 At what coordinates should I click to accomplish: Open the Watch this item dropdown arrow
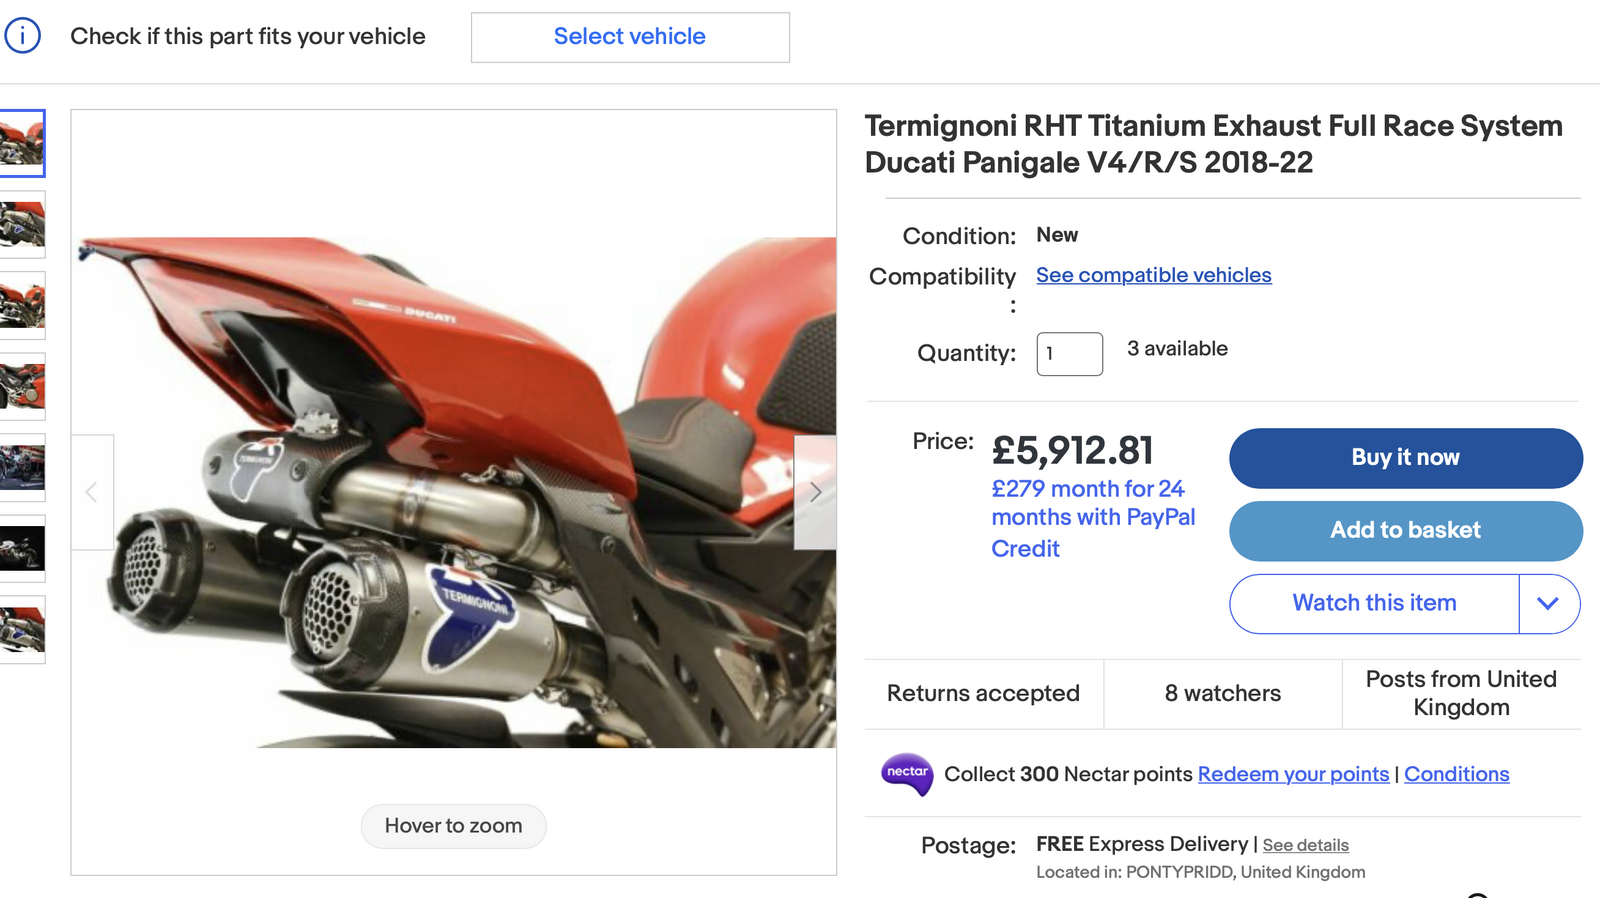coord(1548,604)
